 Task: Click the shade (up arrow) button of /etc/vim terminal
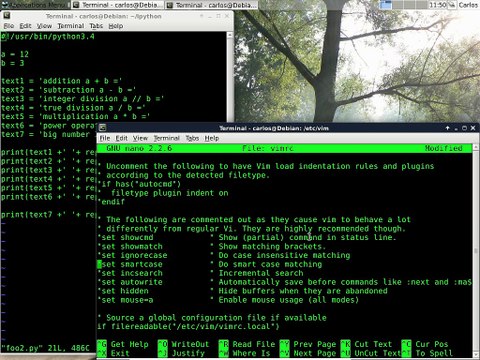(x=447, y=128)
